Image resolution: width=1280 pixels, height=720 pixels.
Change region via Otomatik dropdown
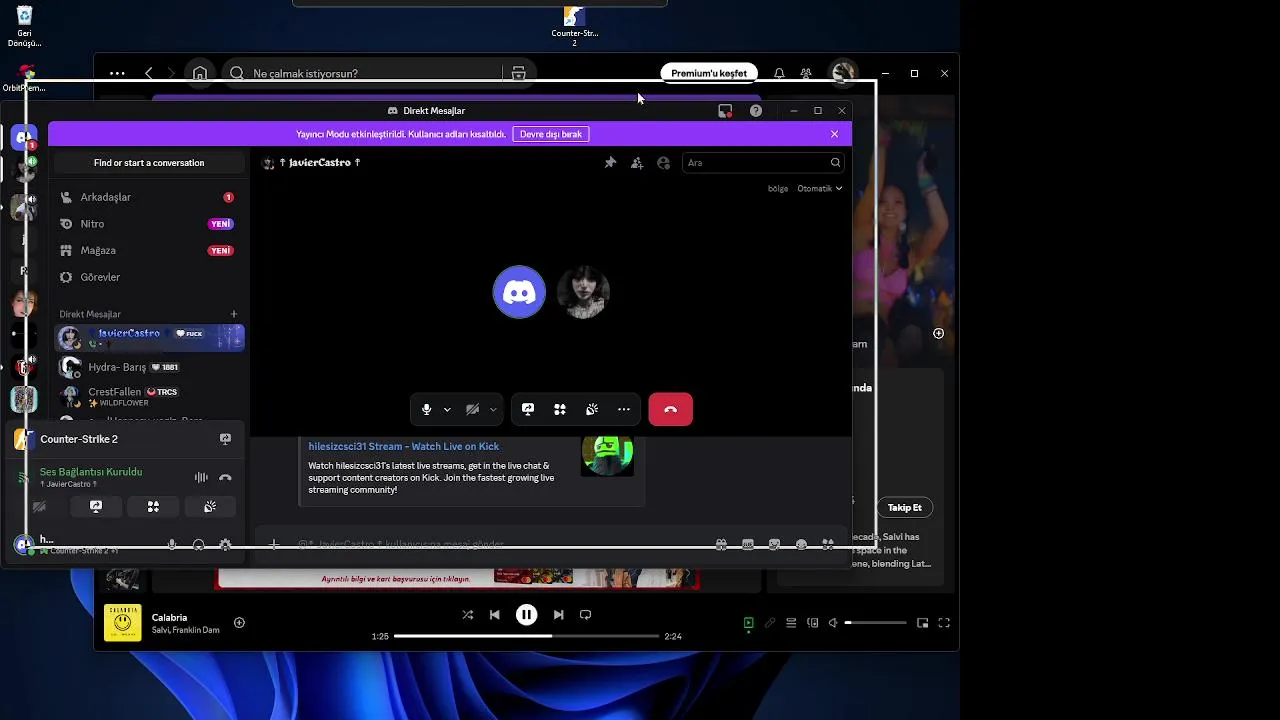point(820,188)
